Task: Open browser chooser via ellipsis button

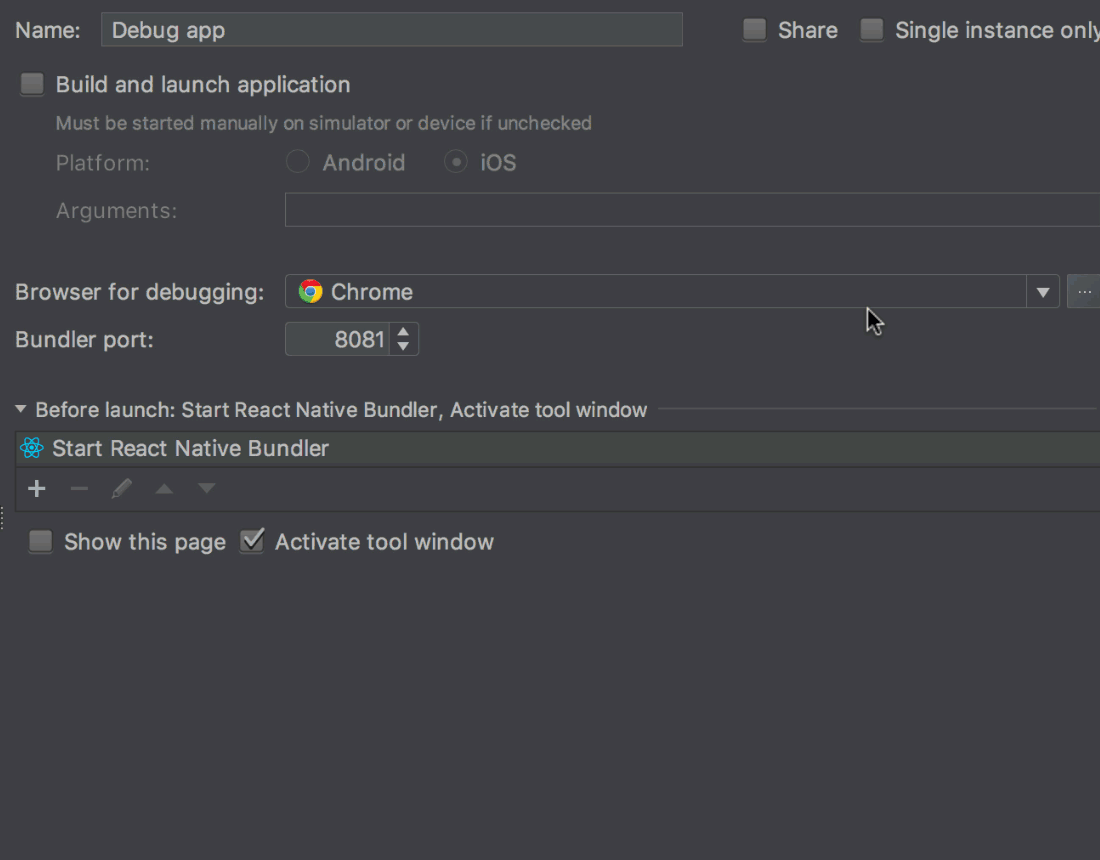Action: [1084, 291]
